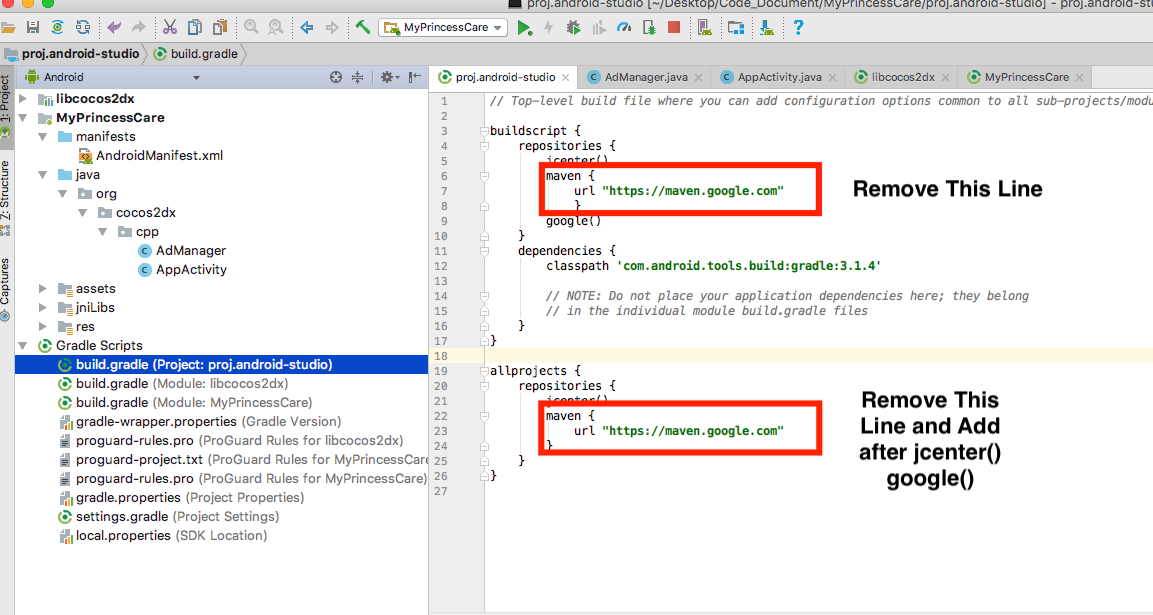Collapse the Gradle Scripts node
The image size is (1153, 615).
(23, 346)
